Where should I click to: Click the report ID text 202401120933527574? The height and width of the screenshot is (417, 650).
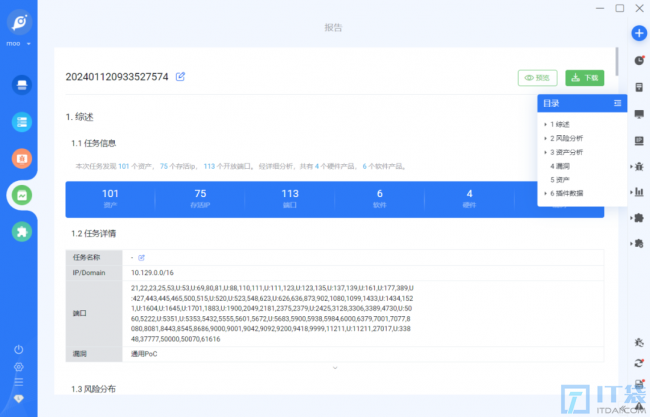117,77
